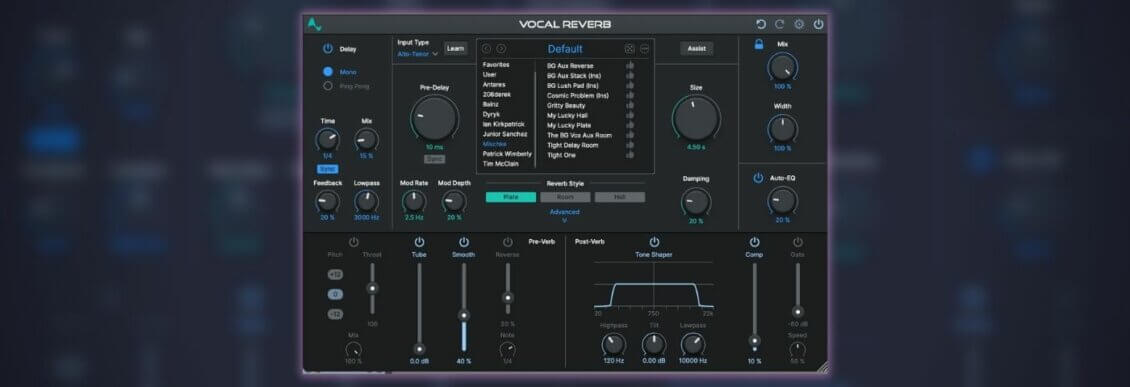Like the Tight Delay Room preset

630,145
